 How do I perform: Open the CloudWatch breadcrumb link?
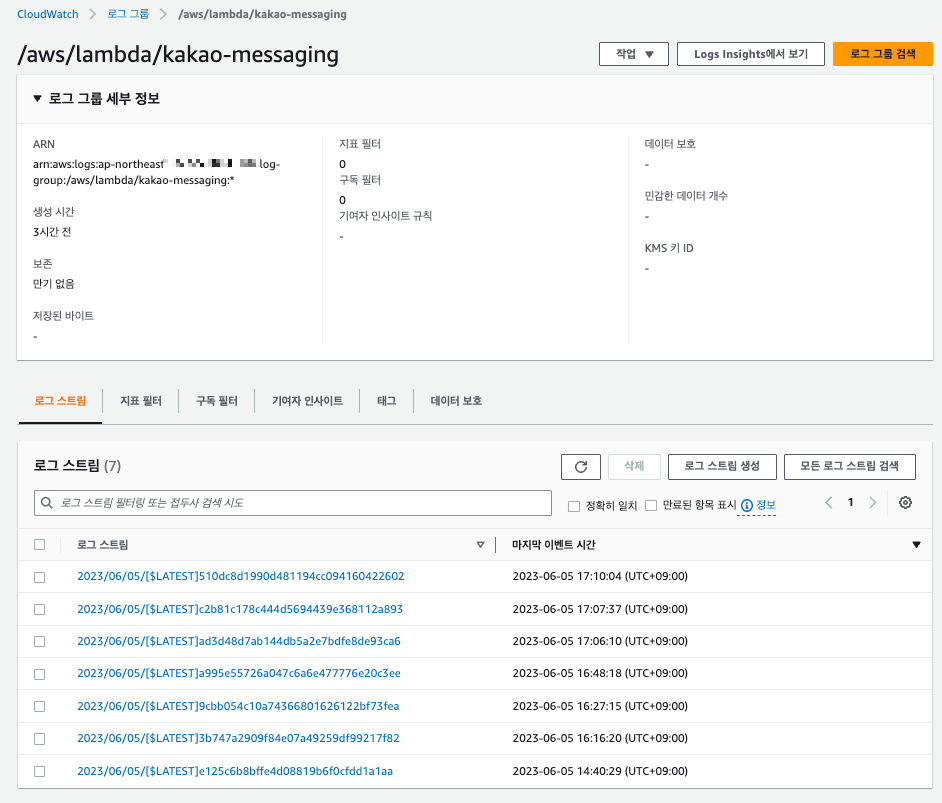(x=47, y=14)
